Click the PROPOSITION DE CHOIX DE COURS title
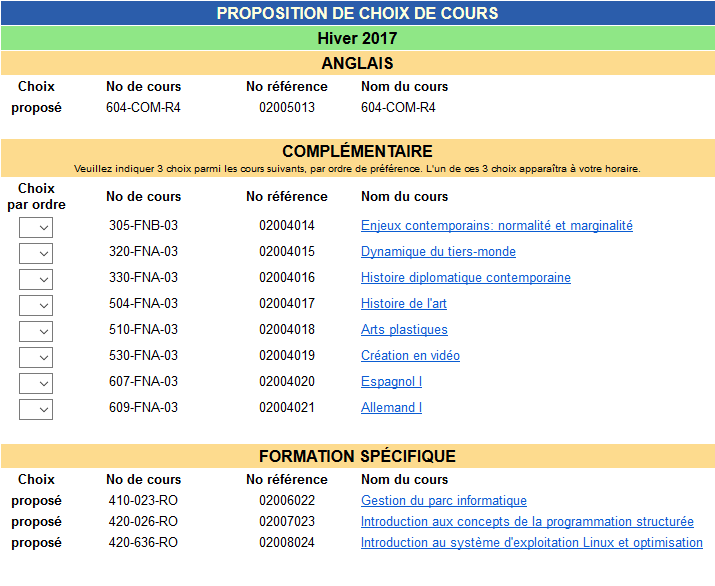Image resolution: width=715 pixels, height=586 pixels. [358, 13]
